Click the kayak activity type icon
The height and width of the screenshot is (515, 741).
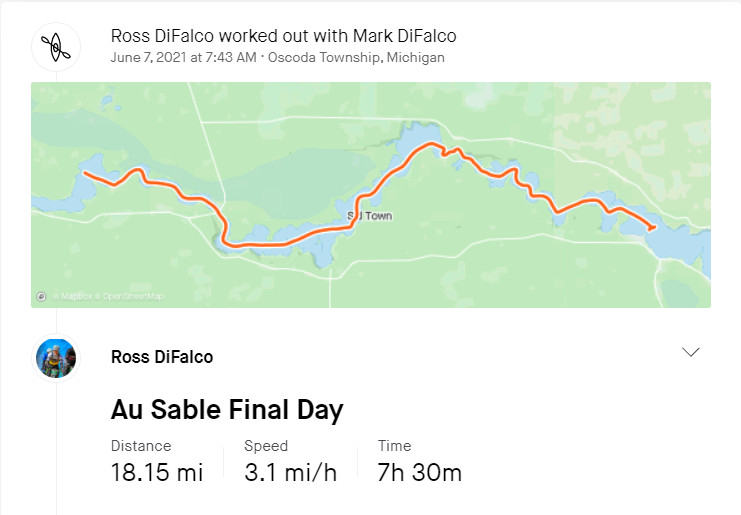[x=56, y=46]
